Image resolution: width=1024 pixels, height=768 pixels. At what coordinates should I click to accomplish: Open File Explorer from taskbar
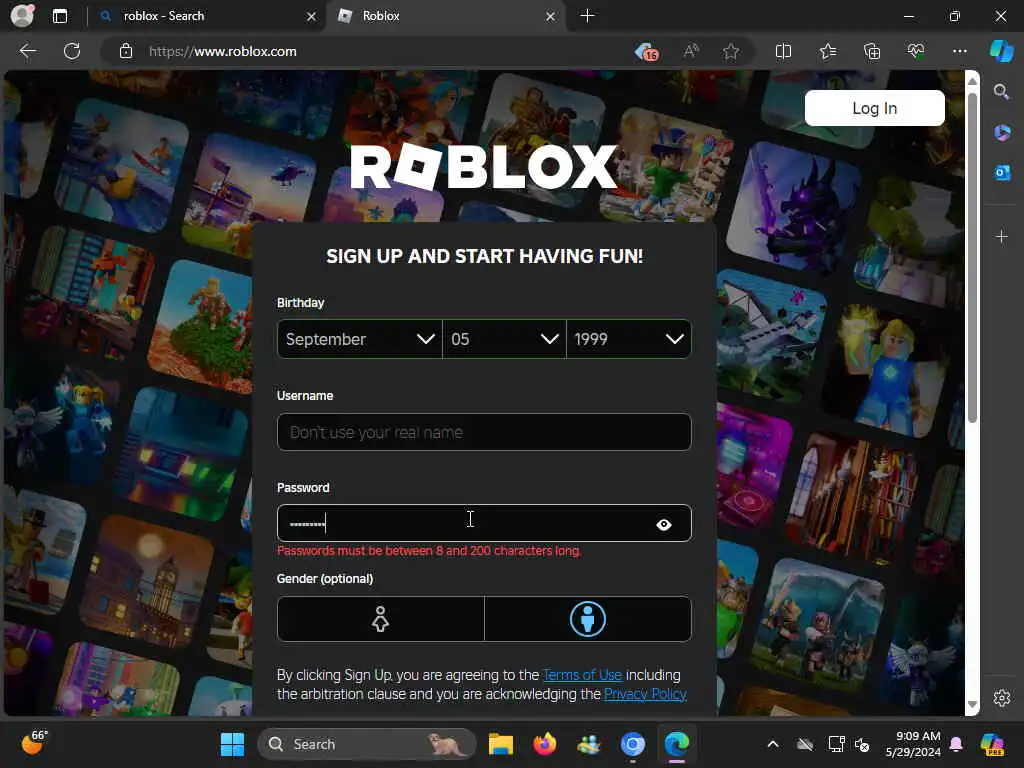(x=500, y=744)
